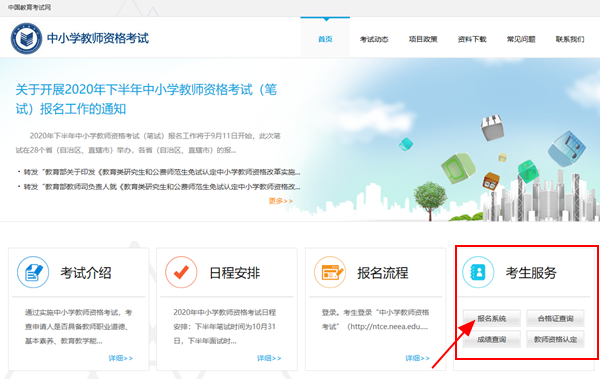Go to 首页 navigation tab
This screenshot has width=600, height=379.
pyautogui.click(x=325, y=37)
